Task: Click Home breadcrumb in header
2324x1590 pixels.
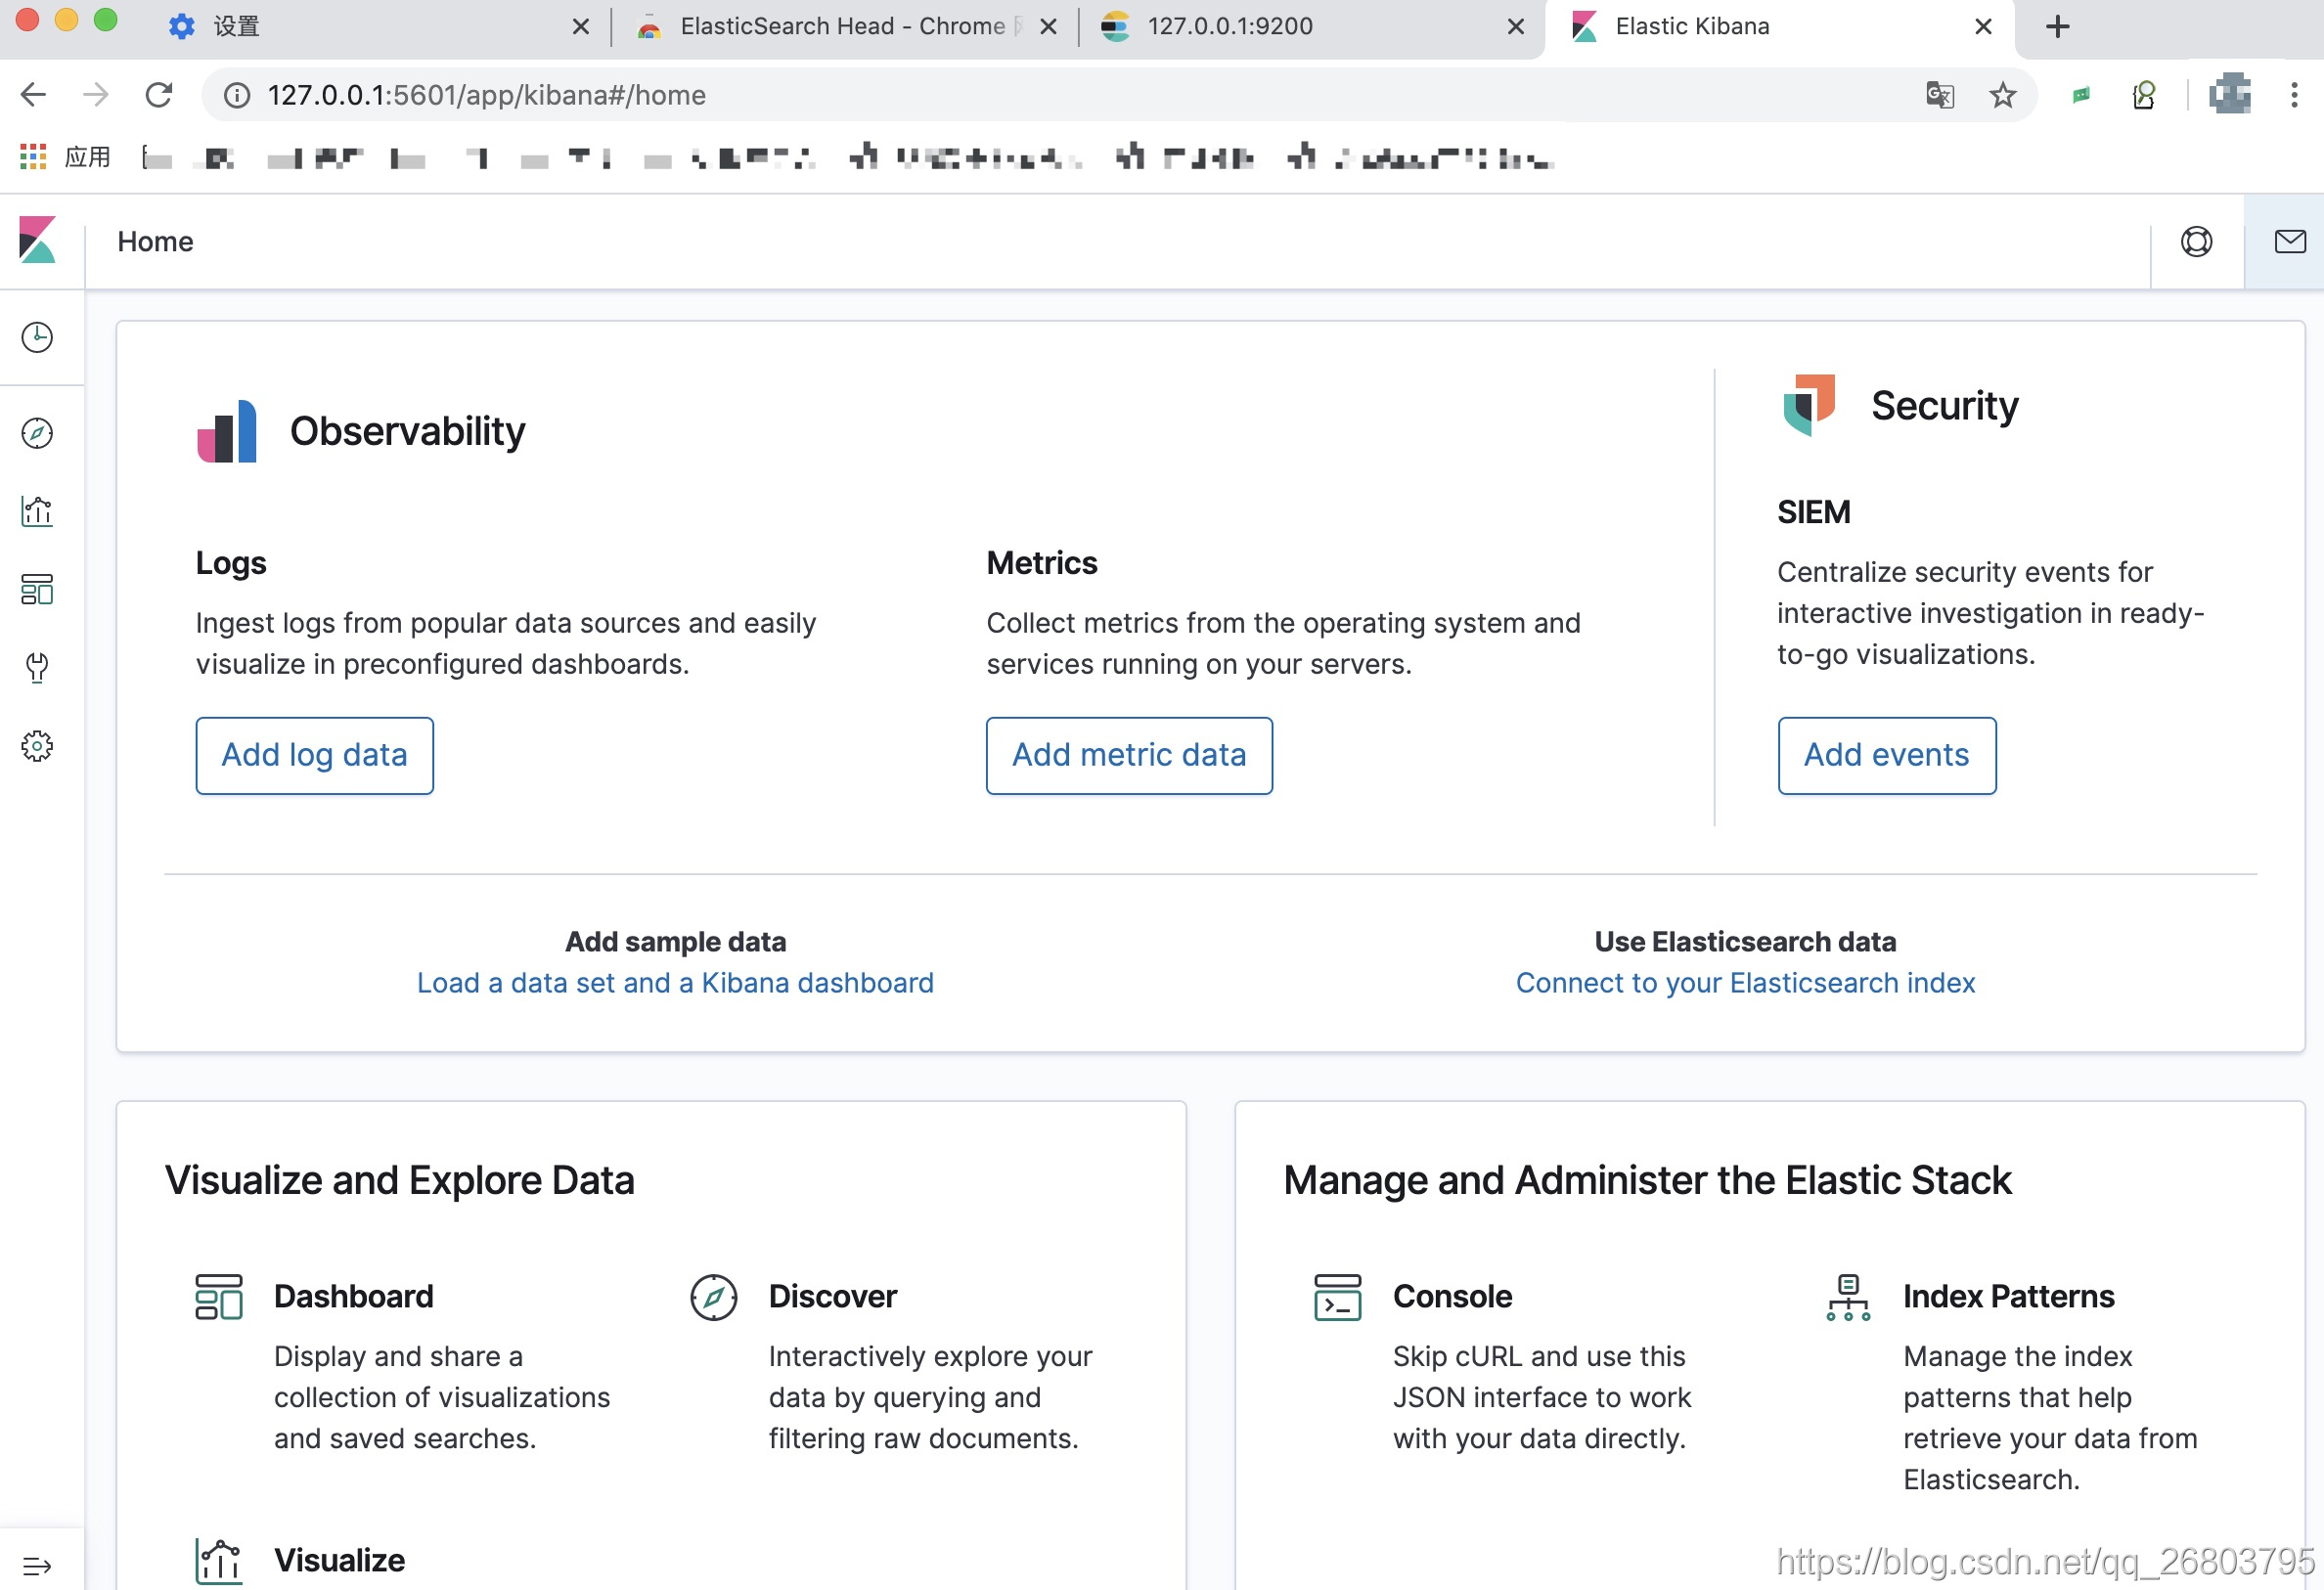Action: 155,241
